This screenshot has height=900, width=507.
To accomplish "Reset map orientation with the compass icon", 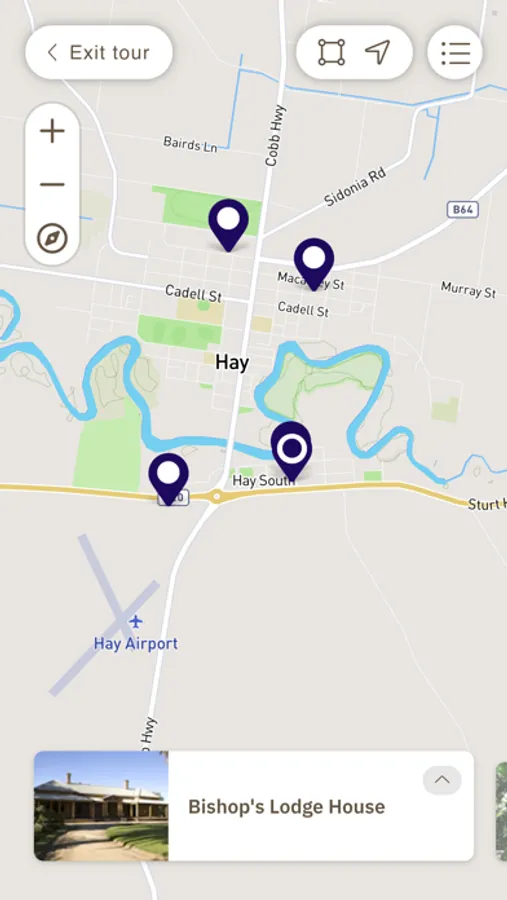I will [52, 238].
